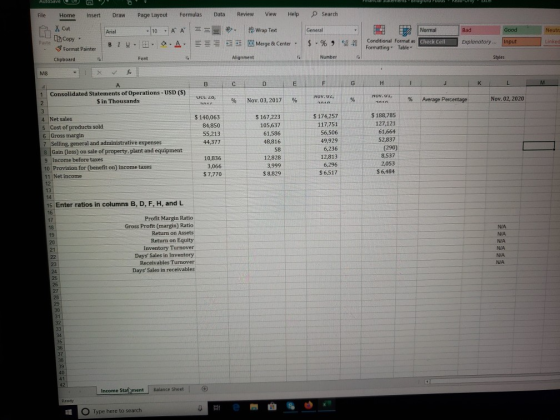Switch to the Formulas tab
560x420 pixels.
point(190,15)
